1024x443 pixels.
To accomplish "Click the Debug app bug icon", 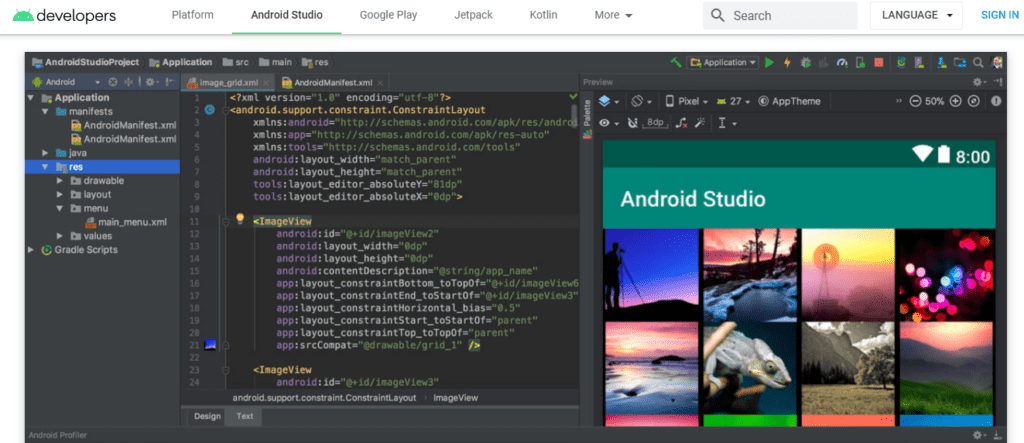I will coord(806,63).
